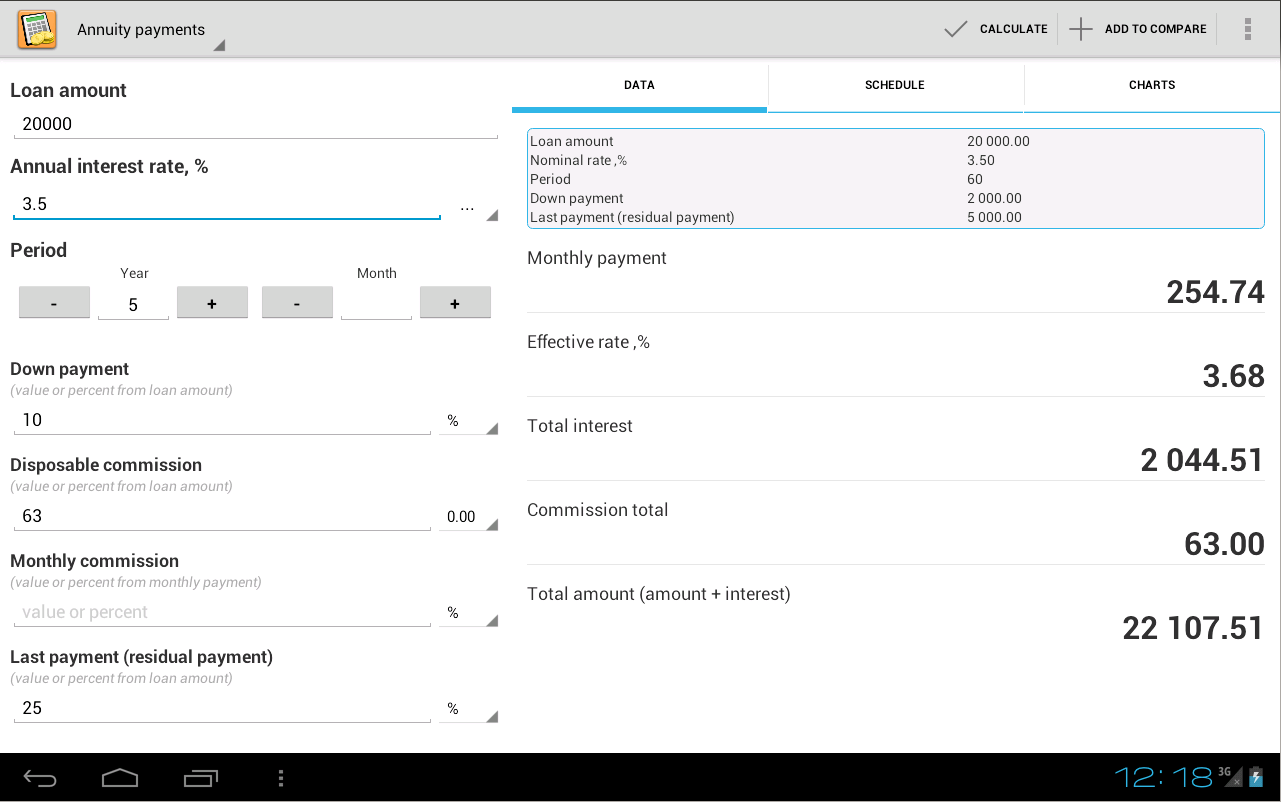Open the three-dot overflow menu
The height and width of the screenshot is (802, 1281).
click(1247, 29)
